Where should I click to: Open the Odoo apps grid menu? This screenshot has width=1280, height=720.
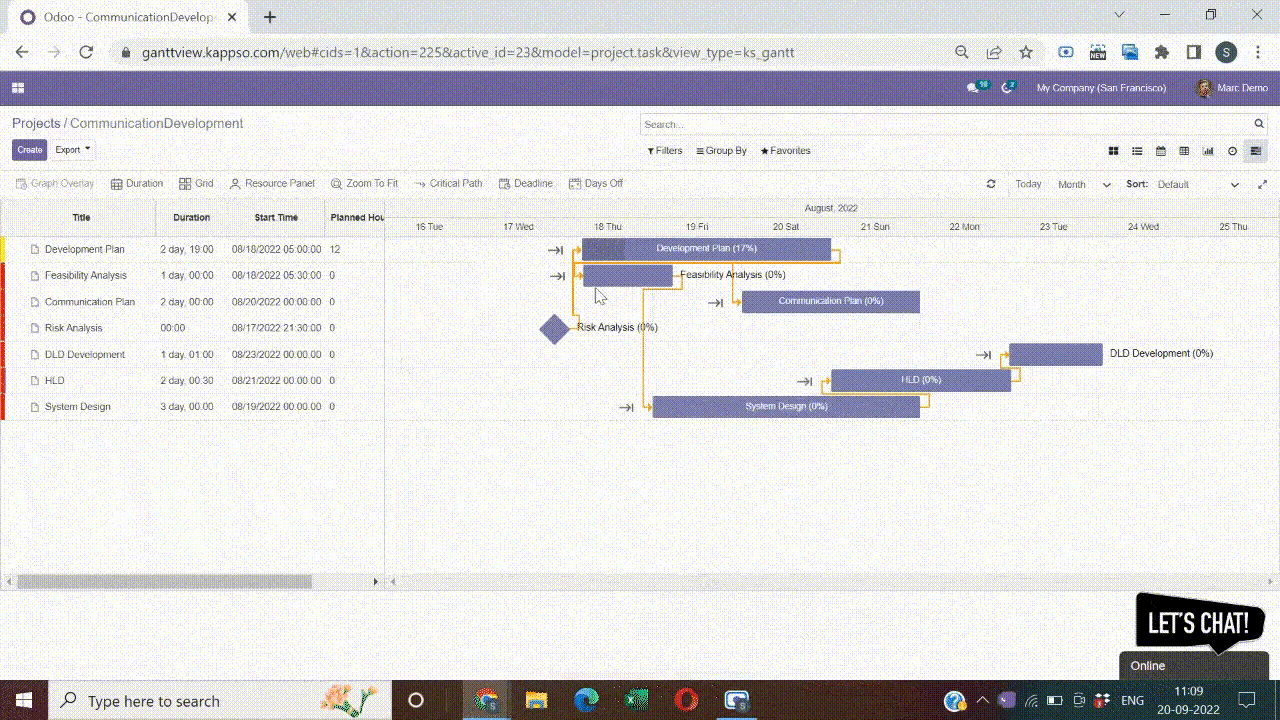coord(18,88)
